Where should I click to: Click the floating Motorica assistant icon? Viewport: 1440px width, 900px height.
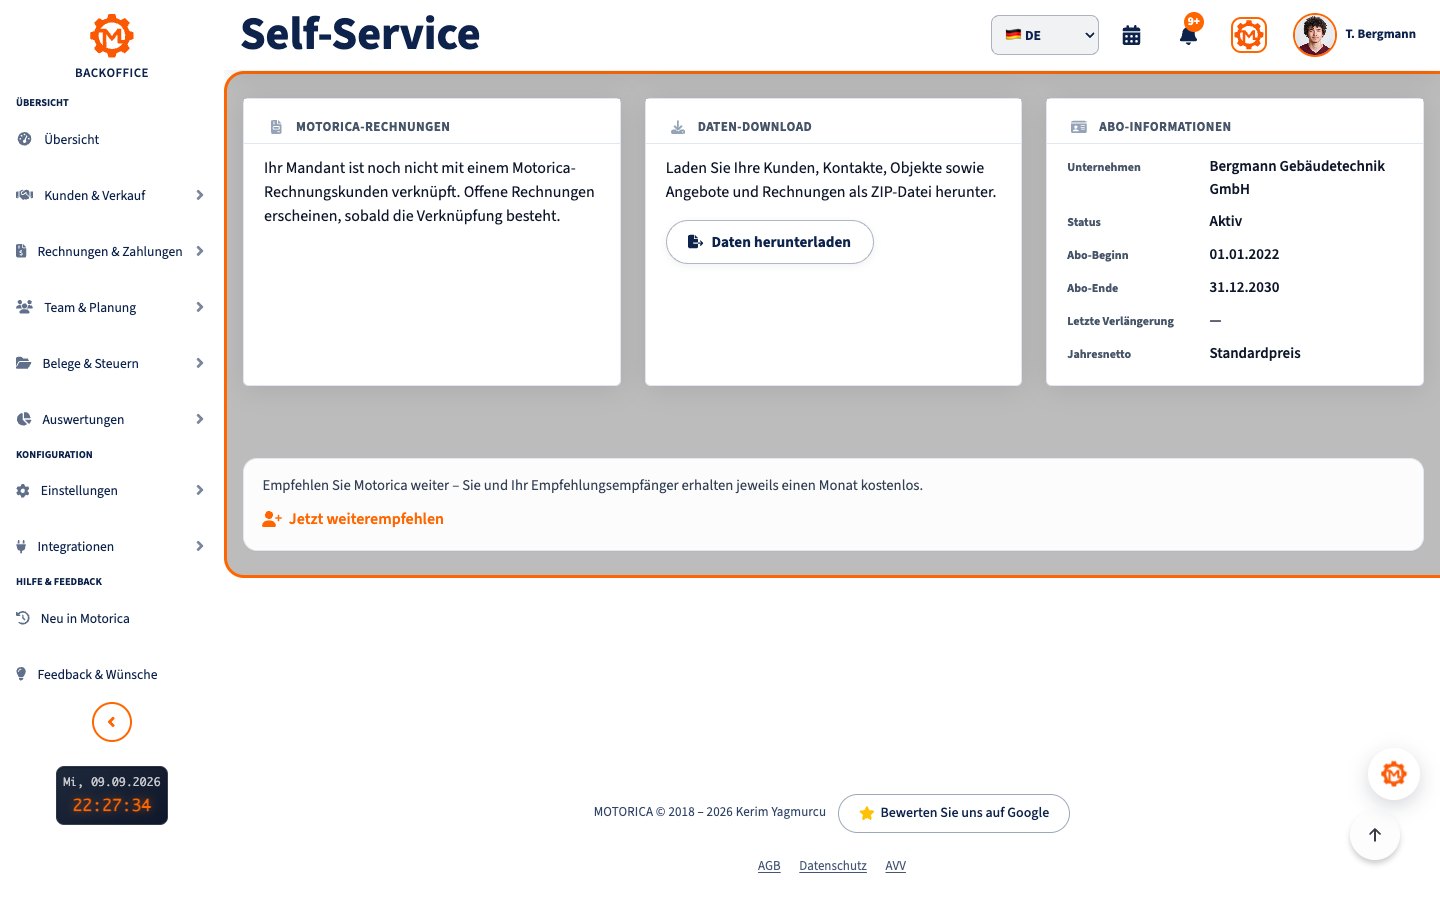pyautogui.click(x=1394, y=774)
